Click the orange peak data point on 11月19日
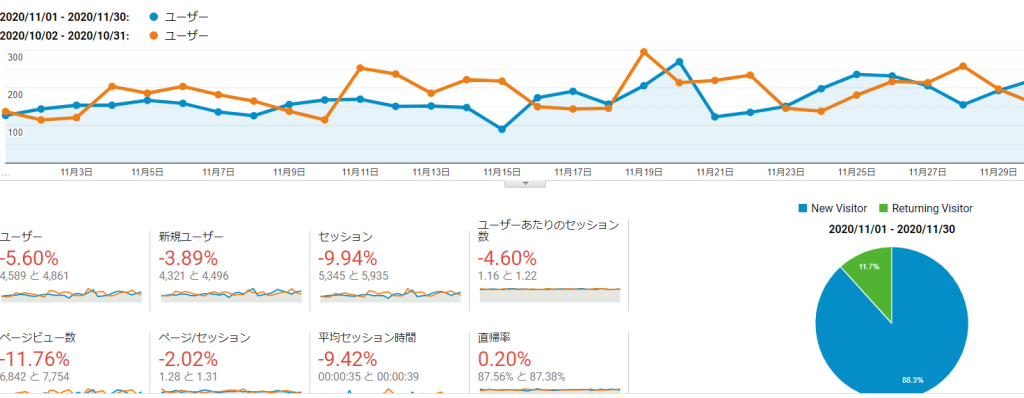1024x398 pixels. coord(644,52)
